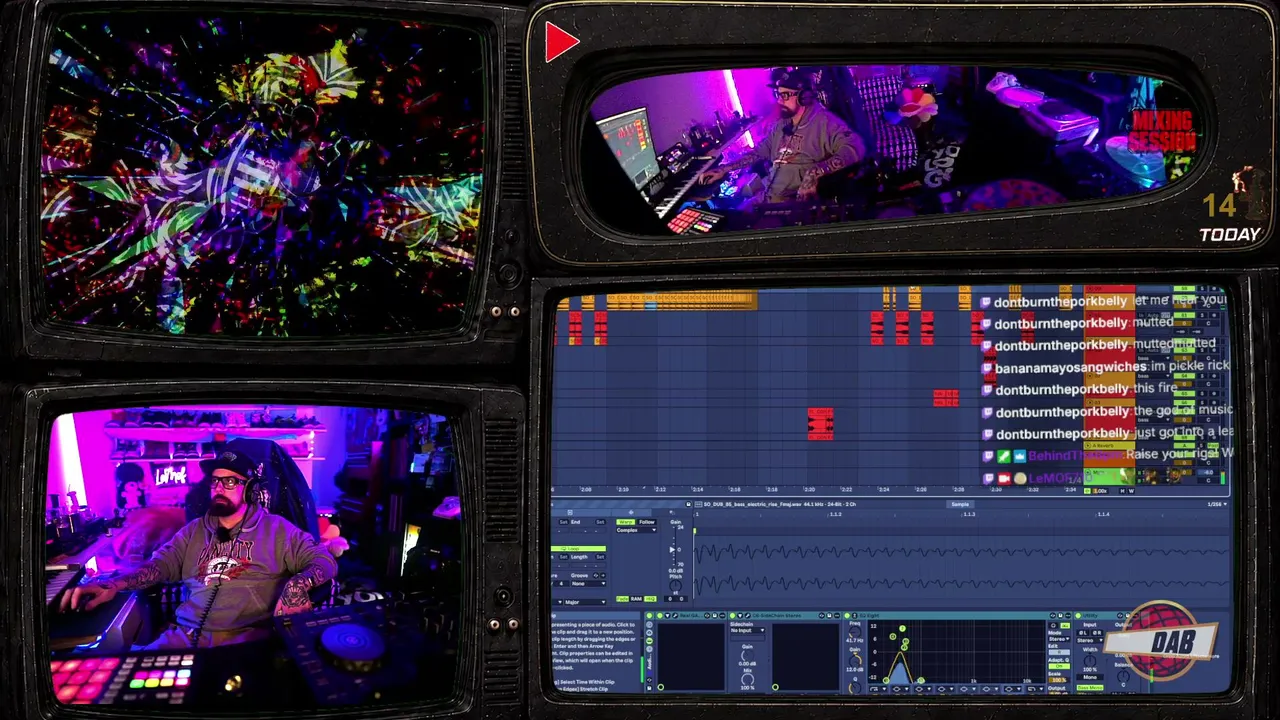
Task: Click bananamayosangwiches username in chat overlay
Action: click(1071, 367)
